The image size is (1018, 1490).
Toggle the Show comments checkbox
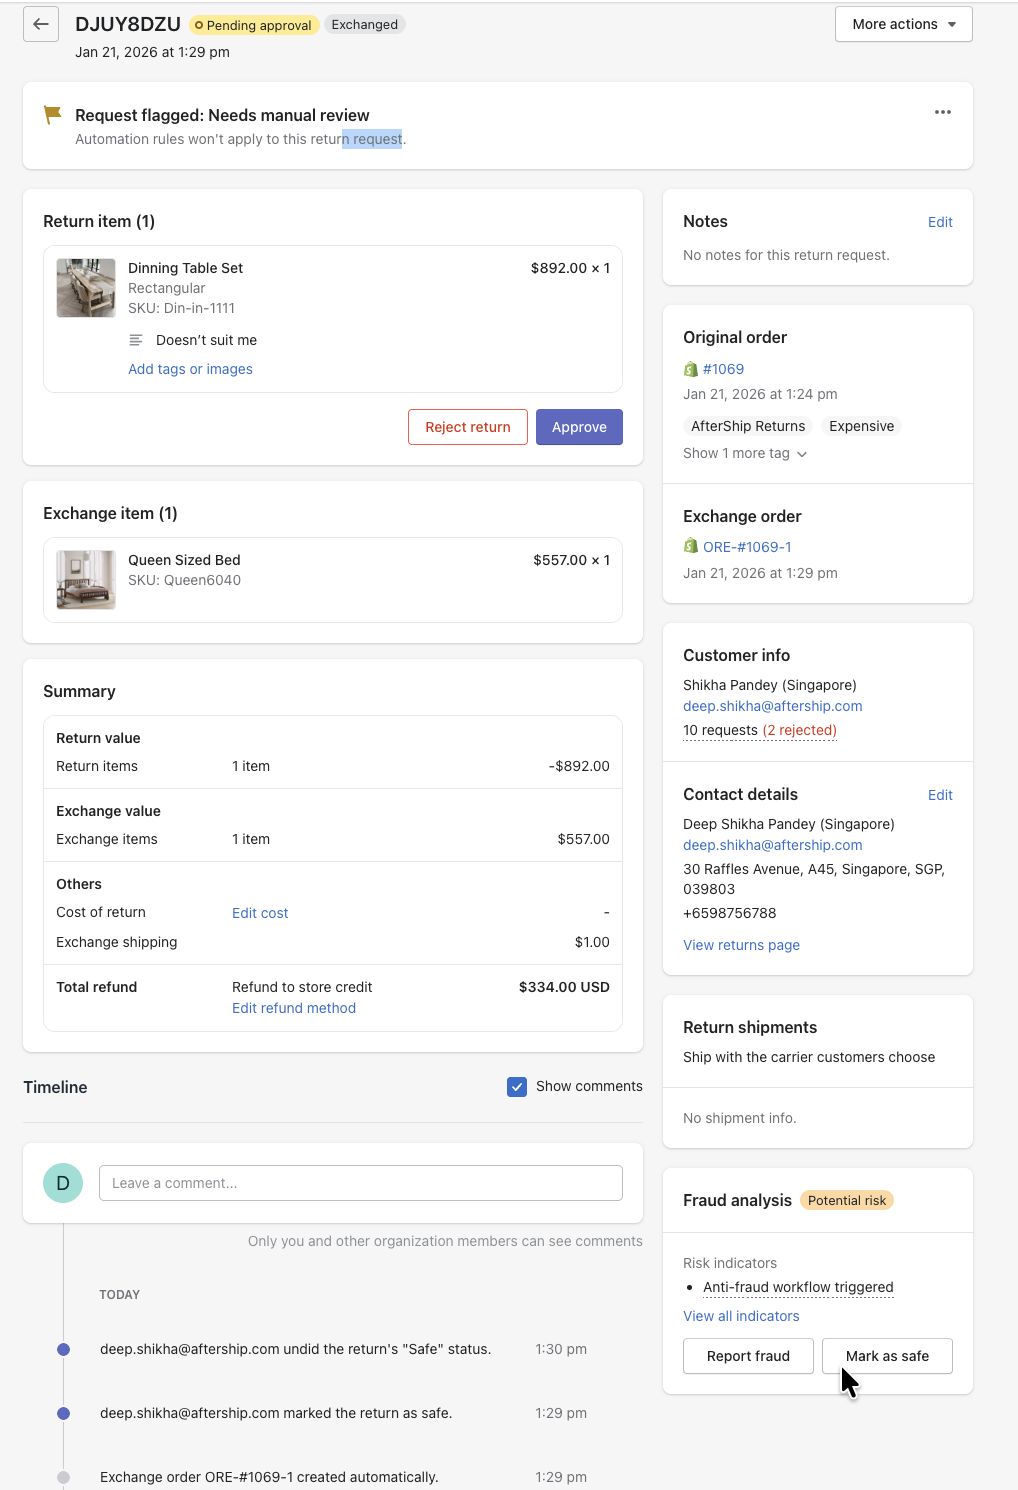tap(517, 1087)
